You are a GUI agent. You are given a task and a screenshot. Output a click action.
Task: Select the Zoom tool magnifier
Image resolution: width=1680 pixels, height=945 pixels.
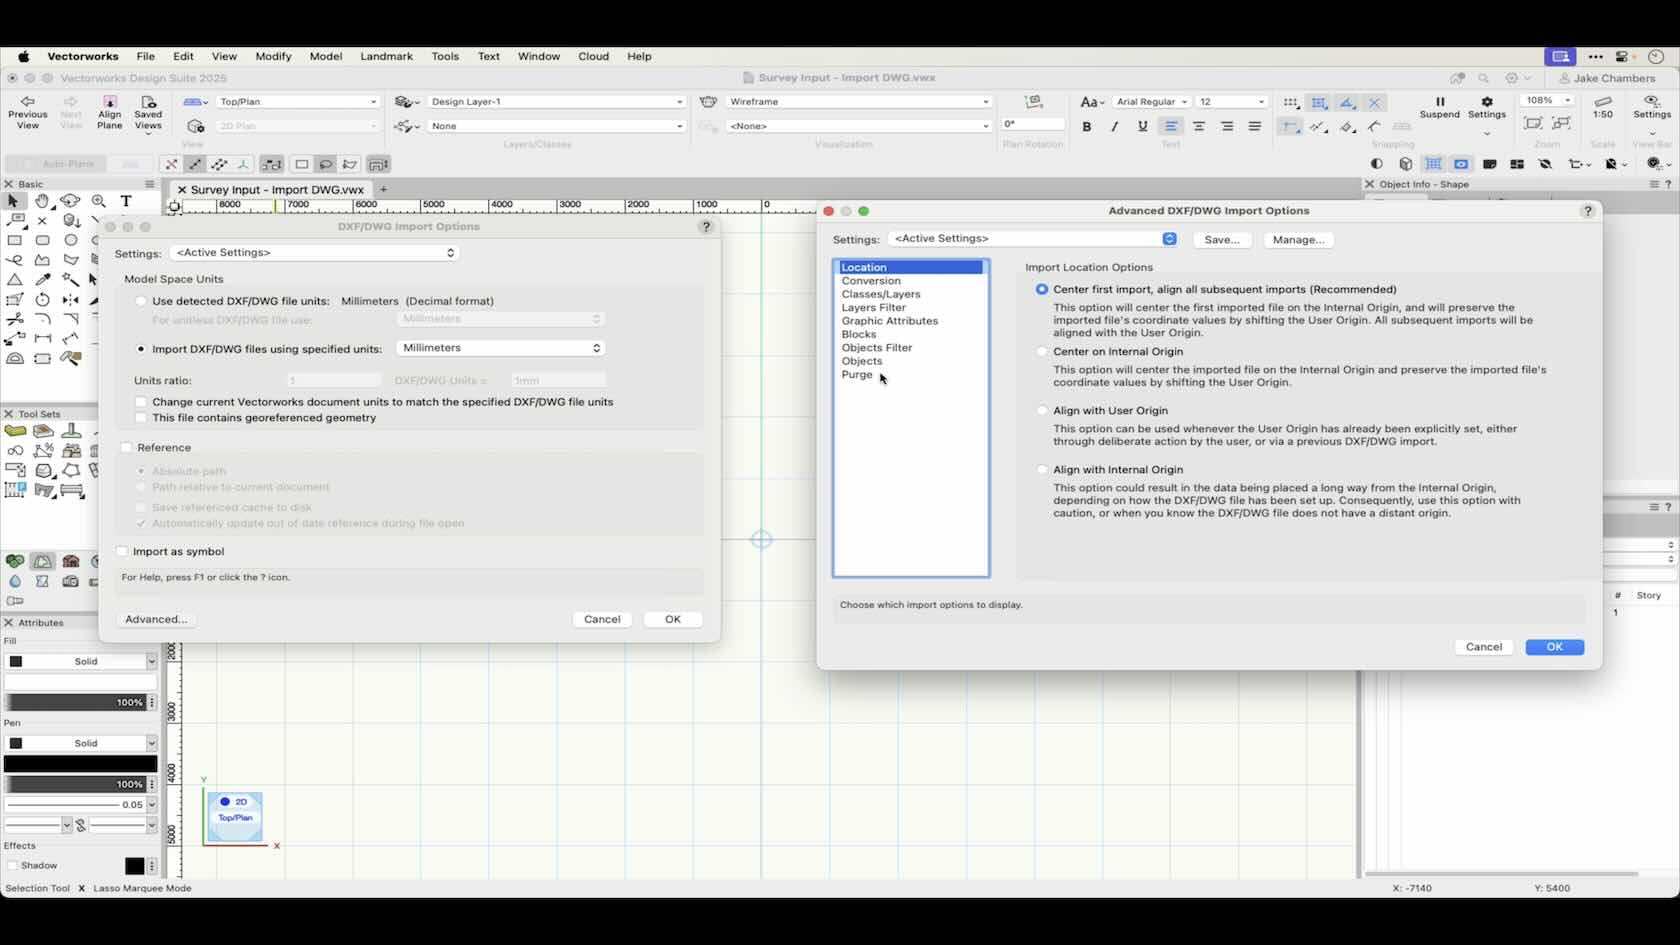98,201
